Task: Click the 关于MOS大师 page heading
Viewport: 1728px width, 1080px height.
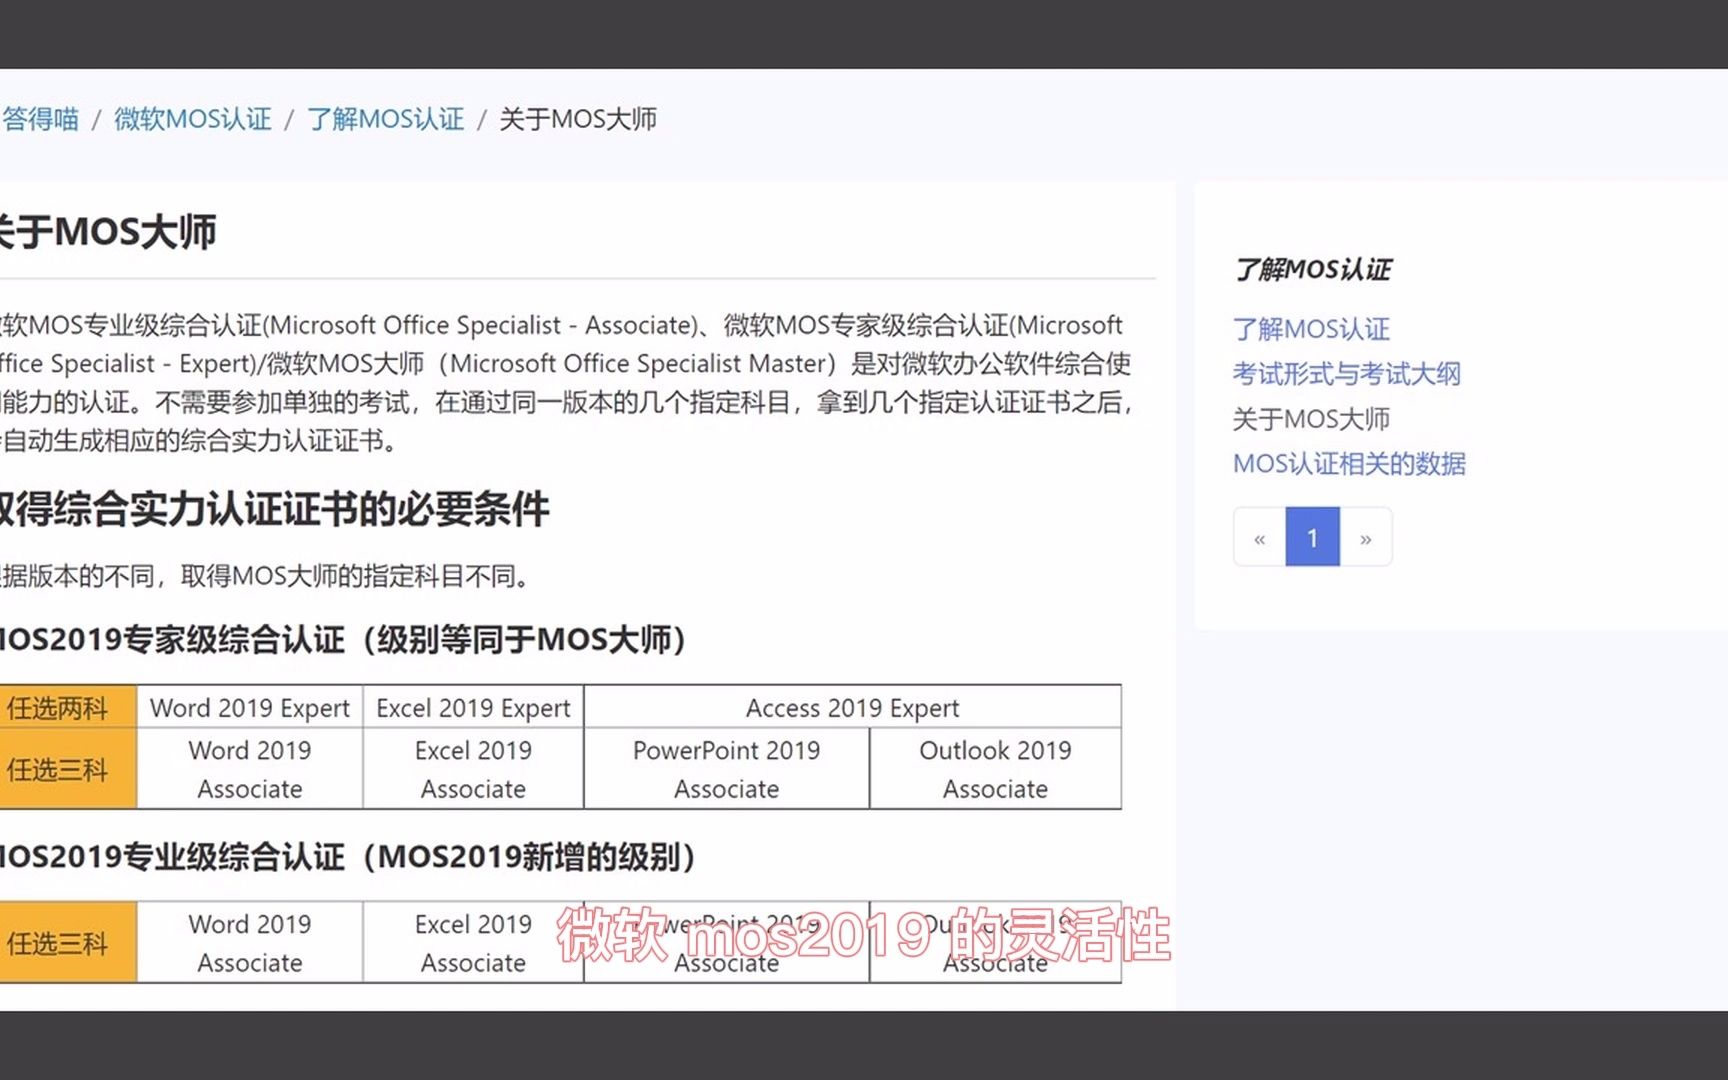Action: tap(107, 232)
